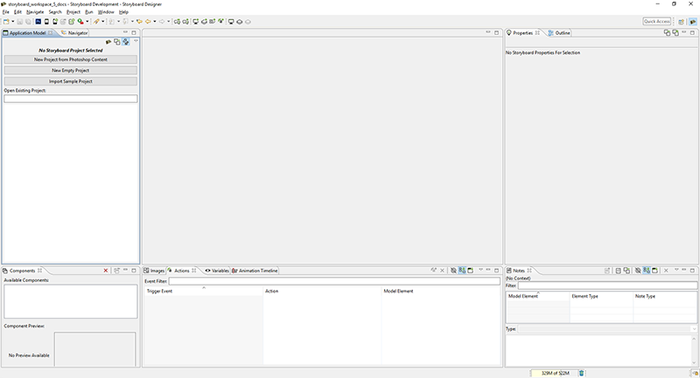700x378 pixels.
Task: Click New Project from Photoshop Content button
Action: click(x=71, y=59)
